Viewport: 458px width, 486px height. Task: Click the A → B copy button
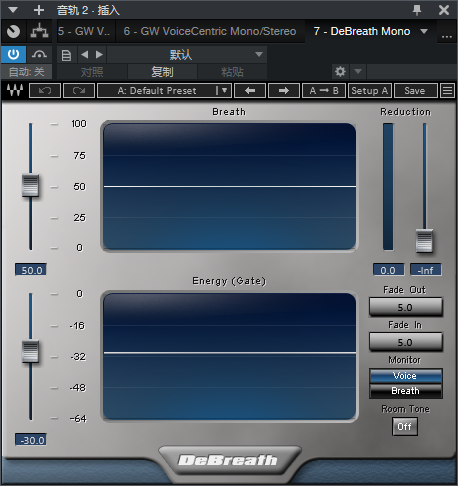coord(324,91)
